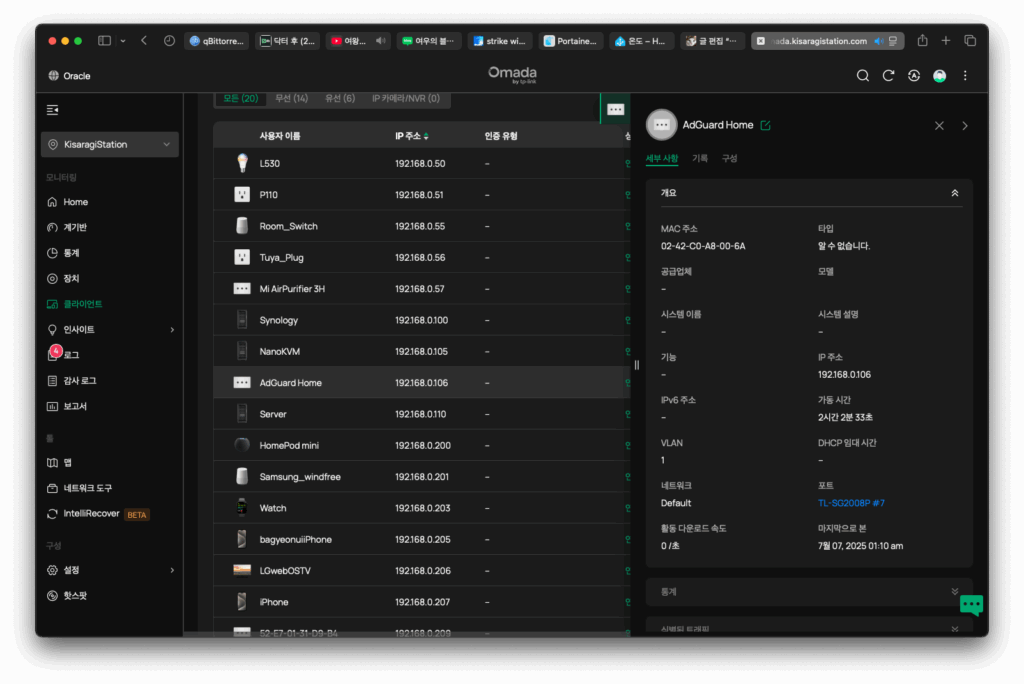Close the AdGuard Home detail panel
The height and width of the screenshot is (684, 1024).
[x=939, y=125]
